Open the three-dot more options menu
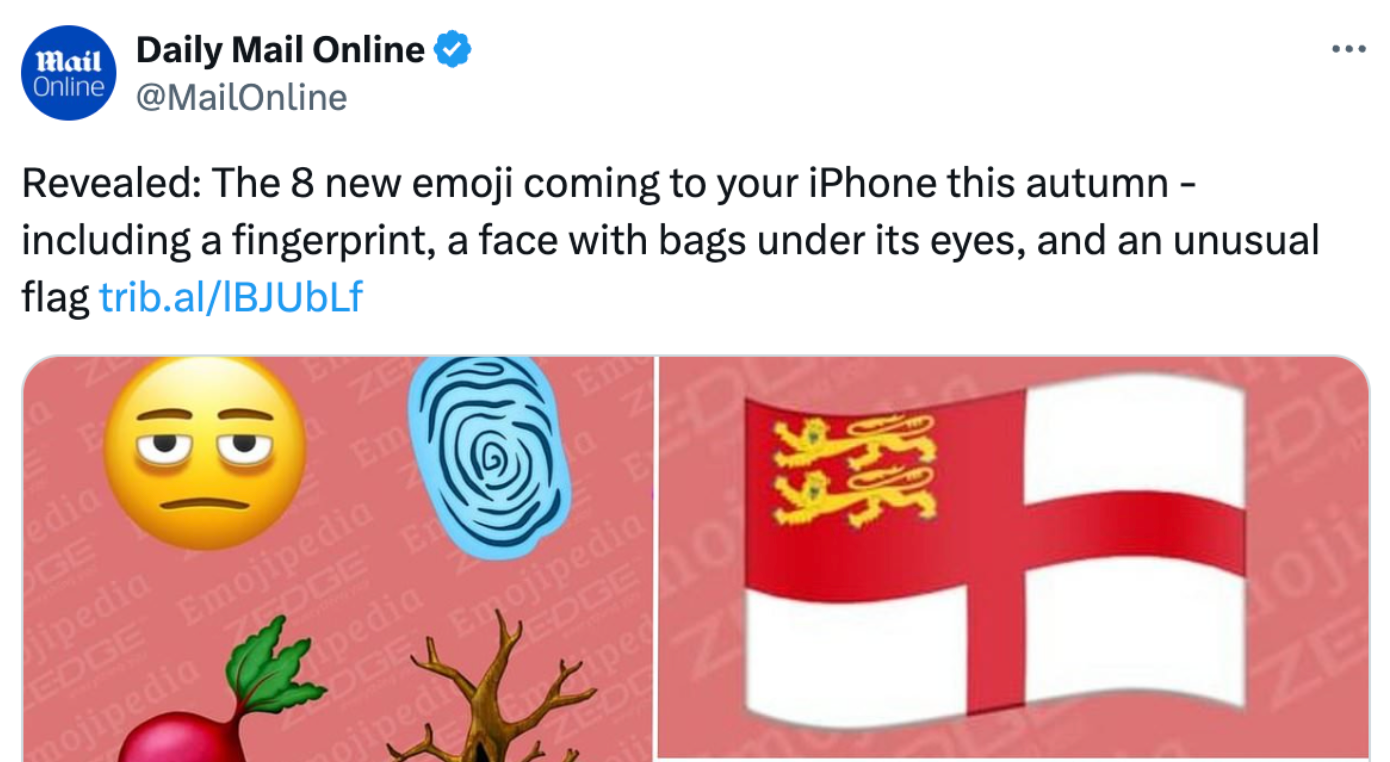This screenshot has height=762, width=1390. click(x=1348, y=49)
